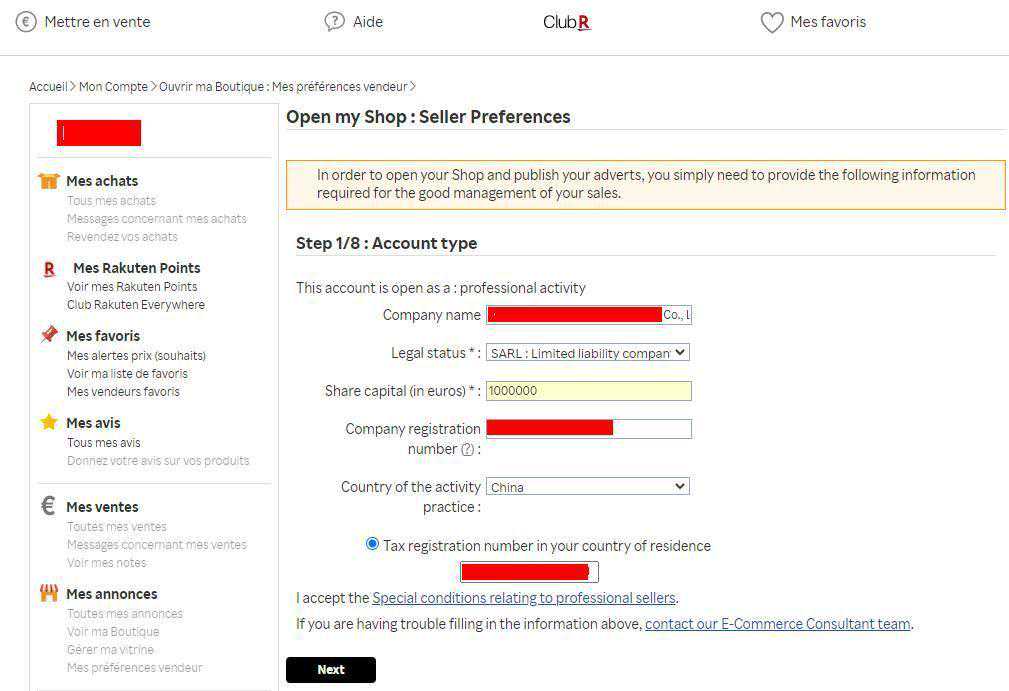Select the Tax registration number radio button

373,544
